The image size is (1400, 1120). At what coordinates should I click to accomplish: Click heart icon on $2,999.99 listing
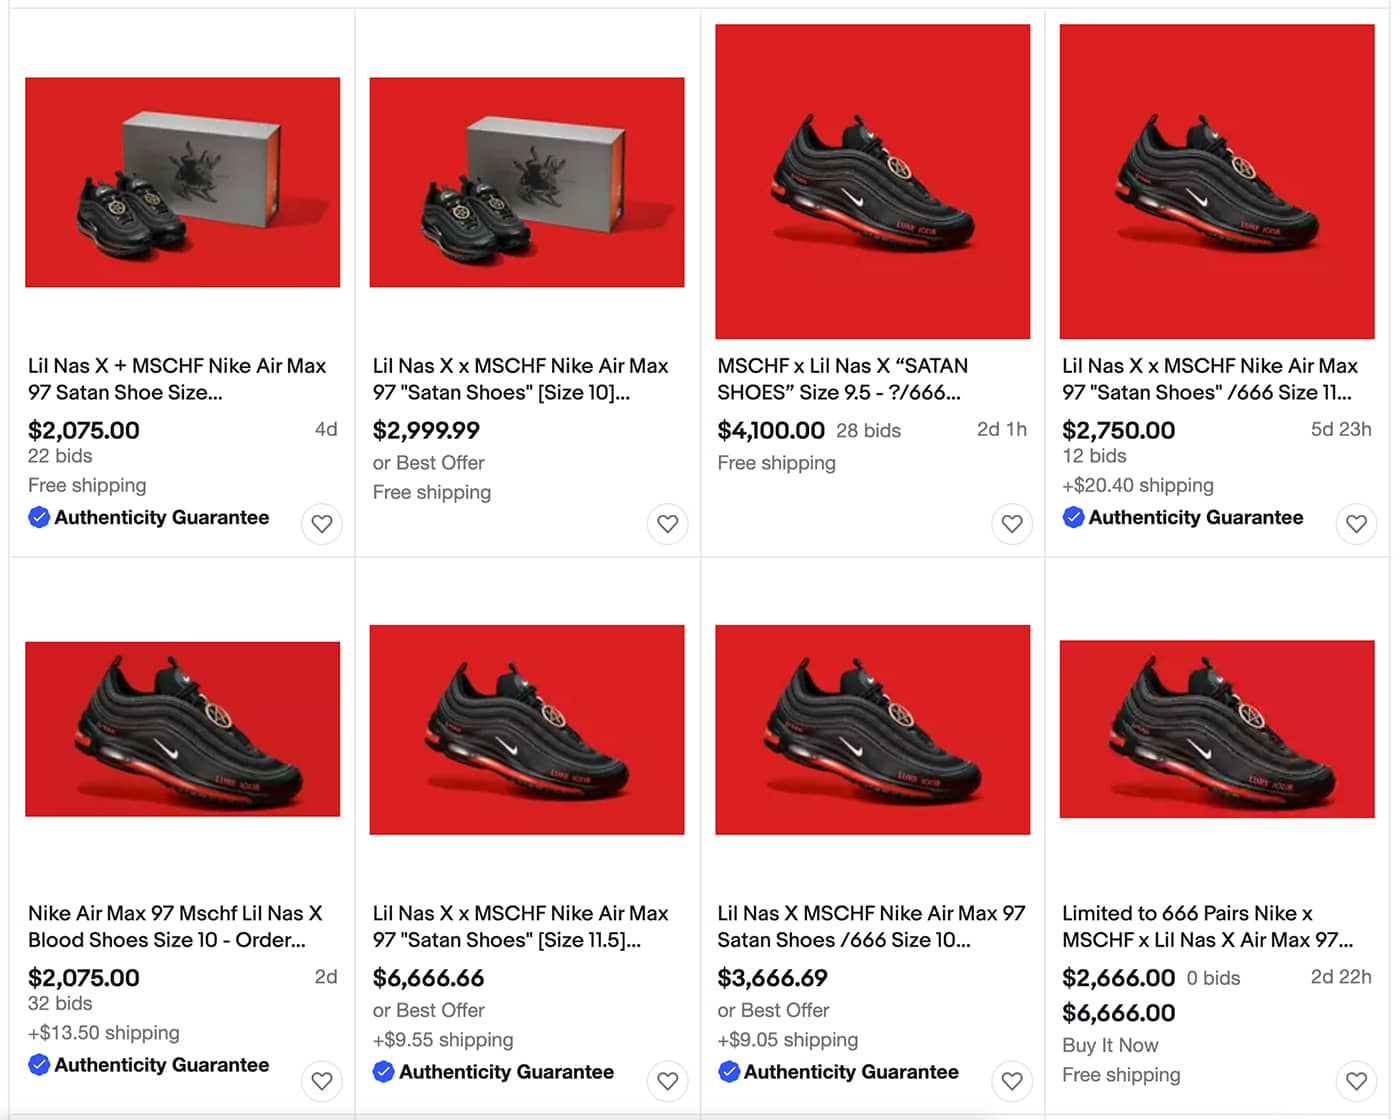(x=667, y=523)
